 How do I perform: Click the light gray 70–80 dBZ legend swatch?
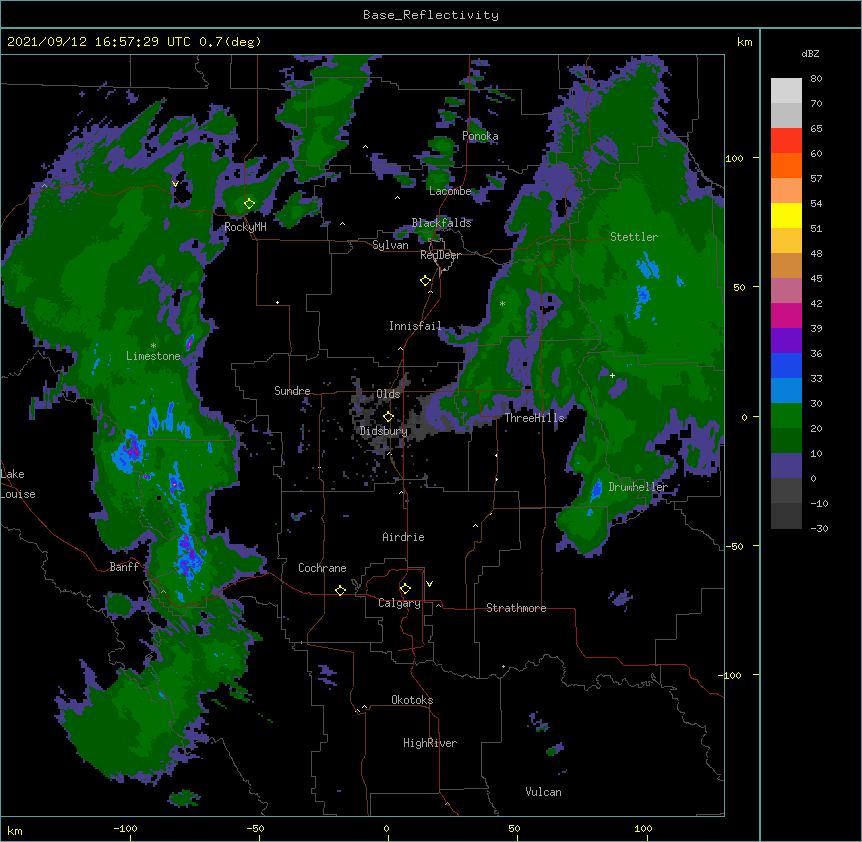click(786, 91)
